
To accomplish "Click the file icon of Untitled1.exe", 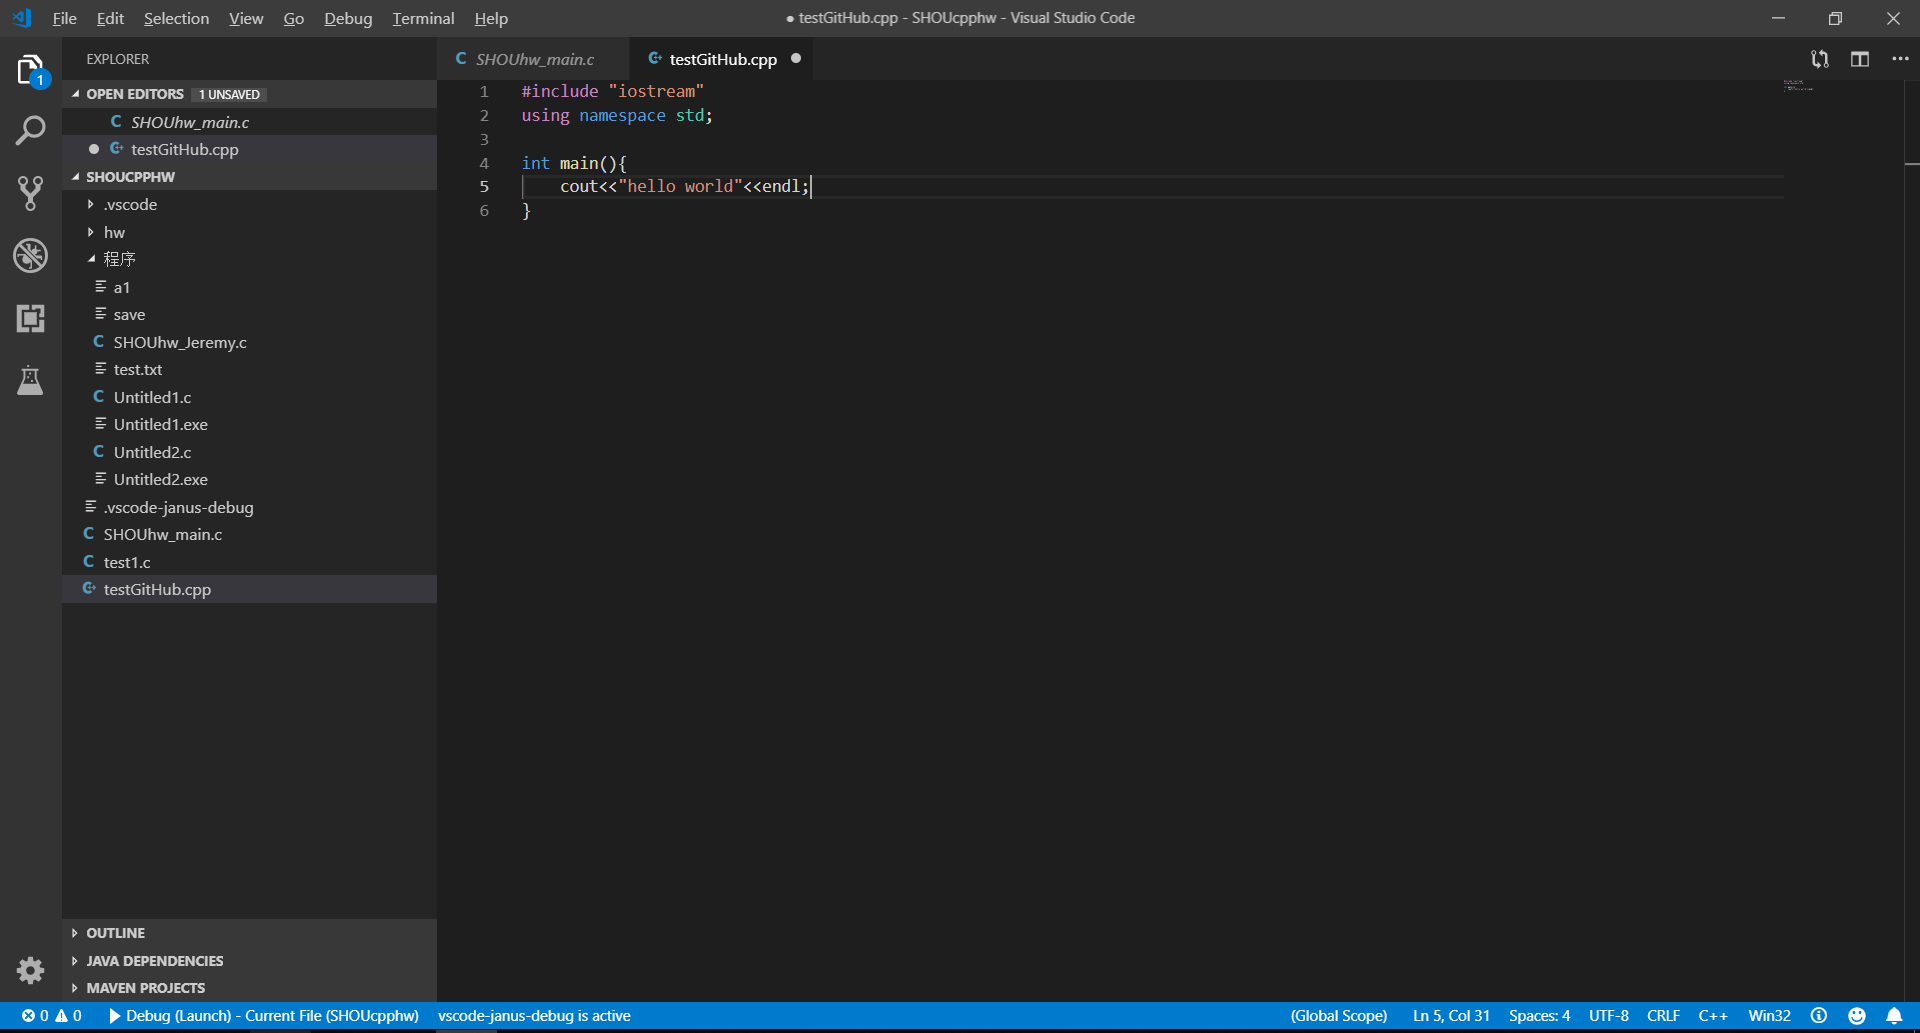I will coord(100,424).
